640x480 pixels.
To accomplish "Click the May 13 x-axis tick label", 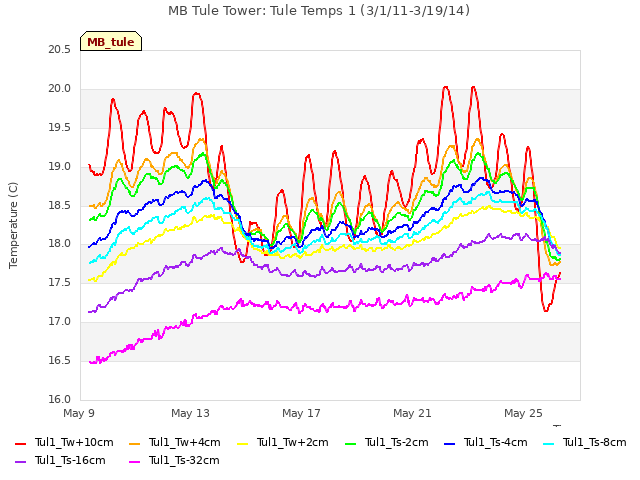I will click(190, 413).
